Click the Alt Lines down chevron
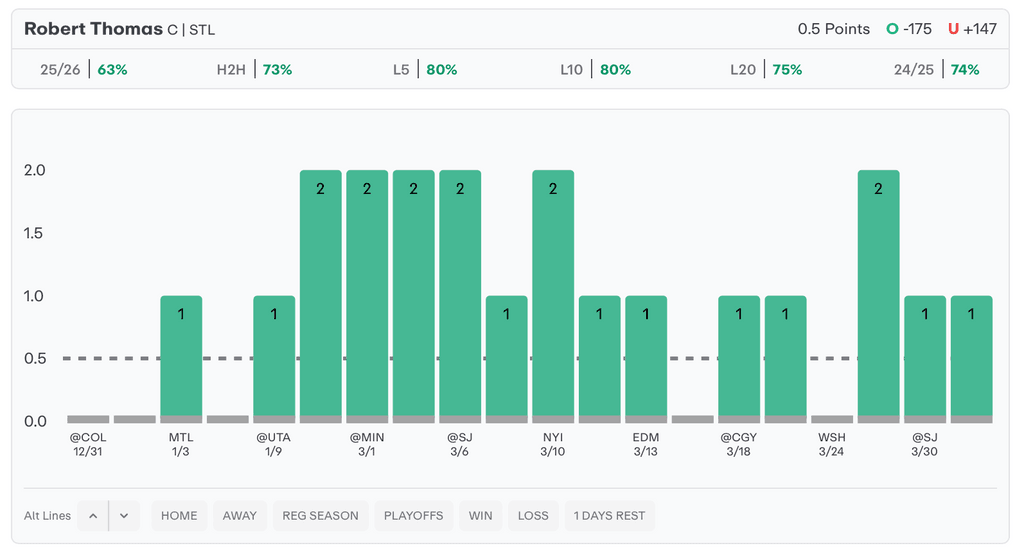 coord(124,516)
